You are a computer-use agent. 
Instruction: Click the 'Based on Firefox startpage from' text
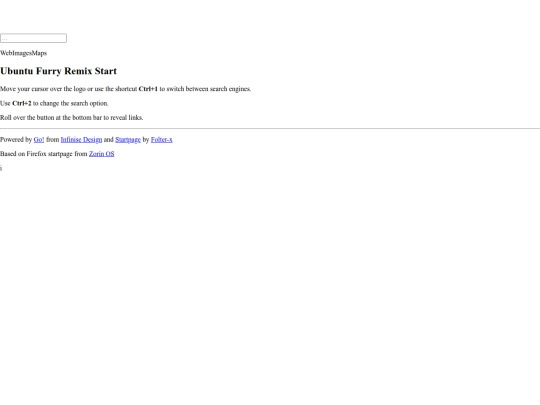click(44, 154)
